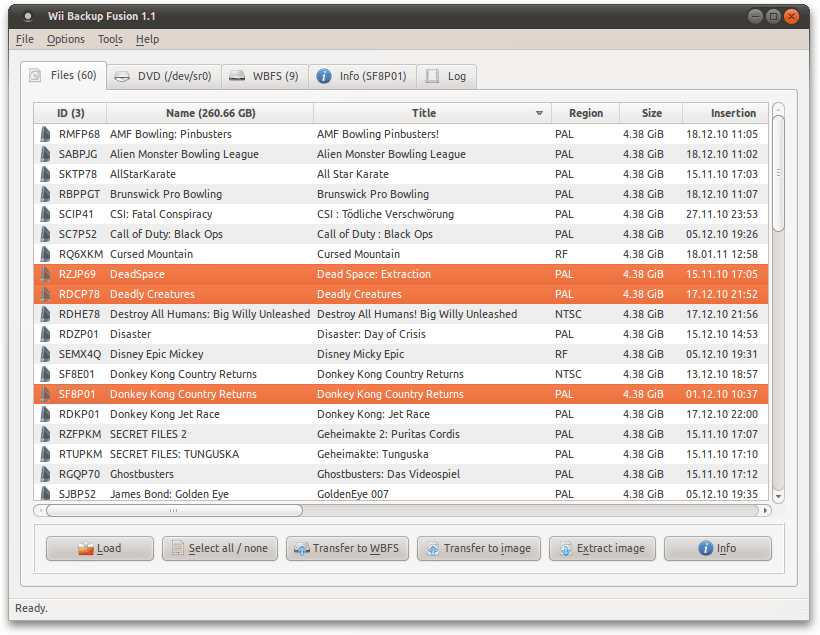Open the Options menu
820x635 pixels.
click(66, 39)
